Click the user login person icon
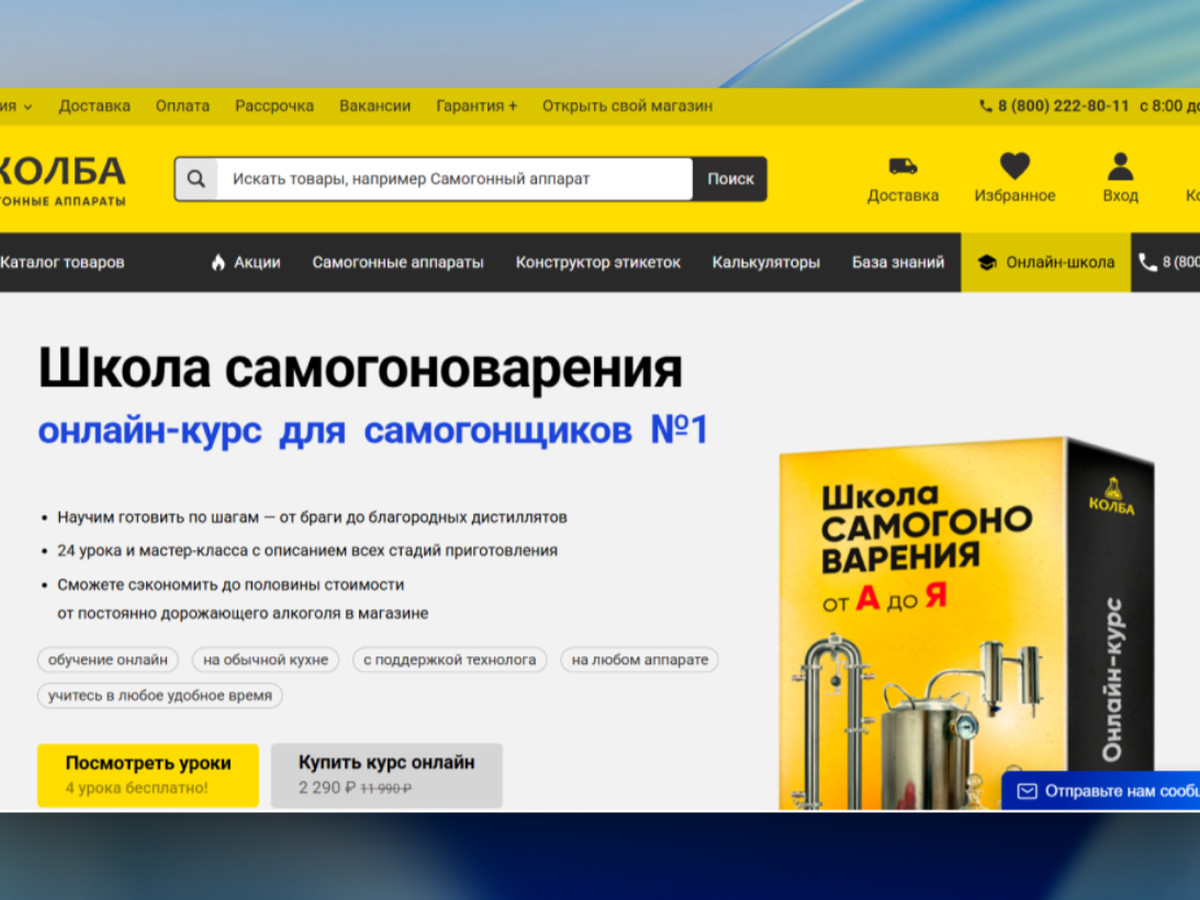Screen dimensions: 1200x900 [x=1120, y=165]
